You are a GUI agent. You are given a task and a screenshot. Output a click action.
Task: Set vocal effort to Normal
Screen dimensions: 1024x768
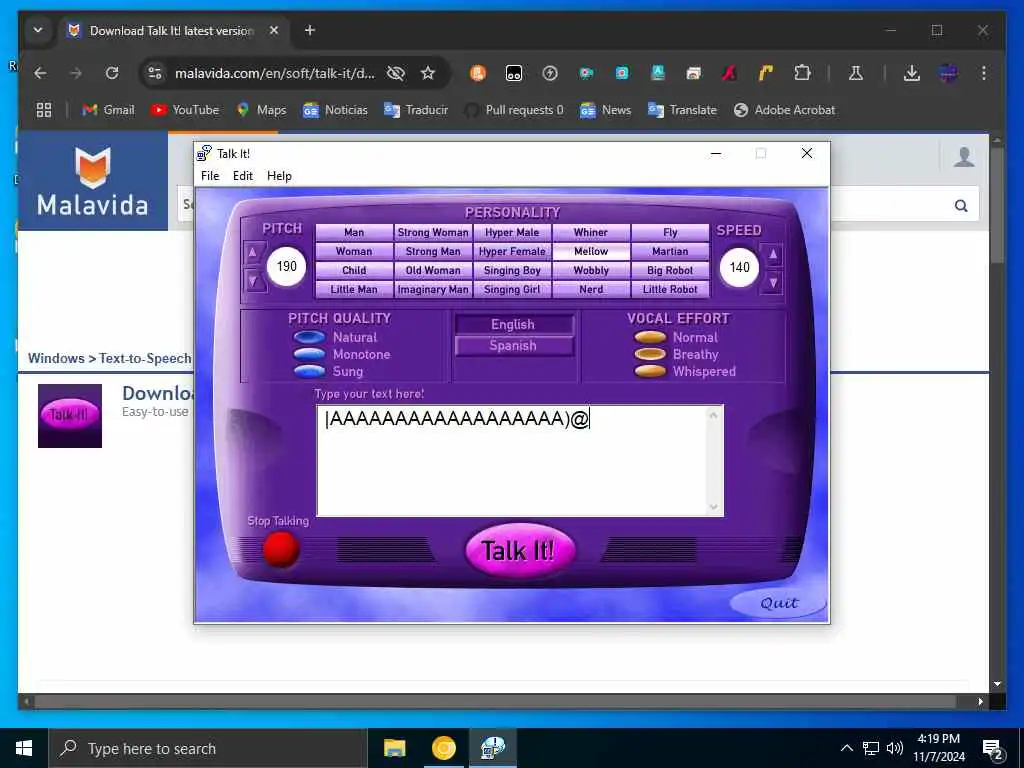point(650,337)
